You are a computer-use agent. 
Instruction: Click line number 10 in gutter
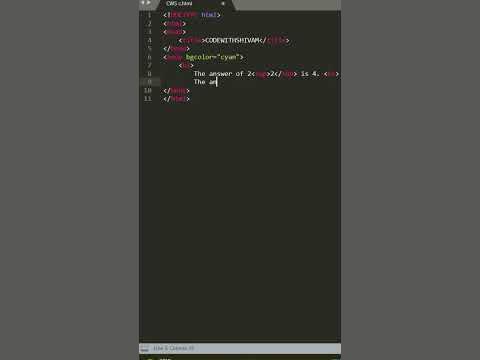148,90
